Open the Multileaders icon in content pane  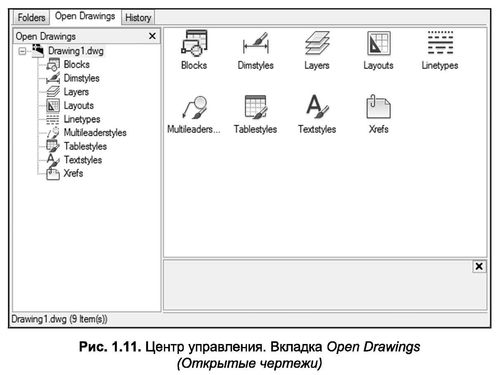(x=194, y=107)
